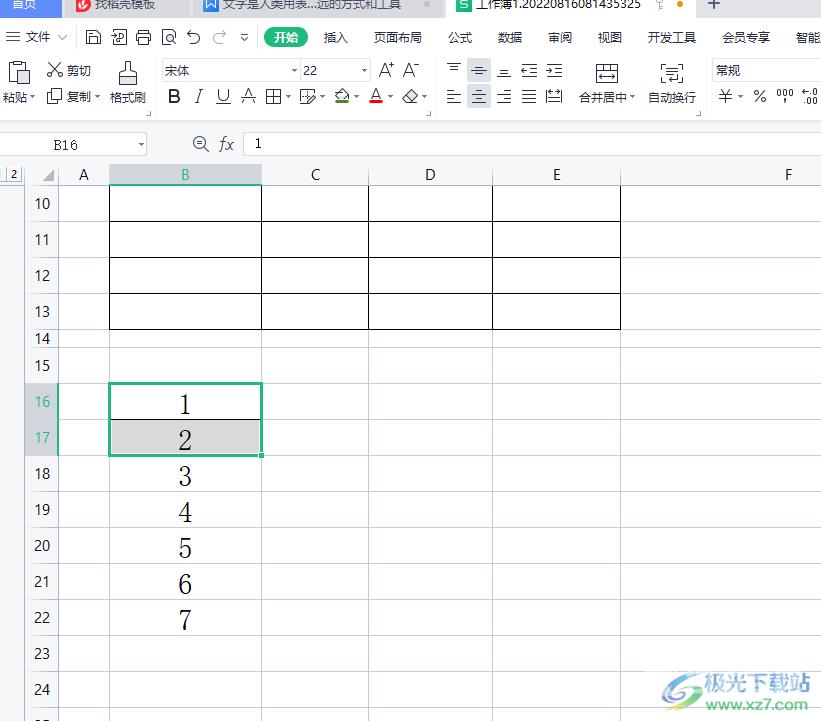Viewport: 821px width, 721px height.
Task: Toggle horizontal center alignment
Action: point(479,96)
